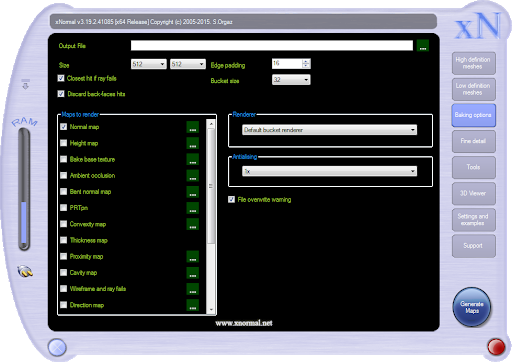512x362 pixels.
Task: Open Fine detail tab
Action: (473, 141)
